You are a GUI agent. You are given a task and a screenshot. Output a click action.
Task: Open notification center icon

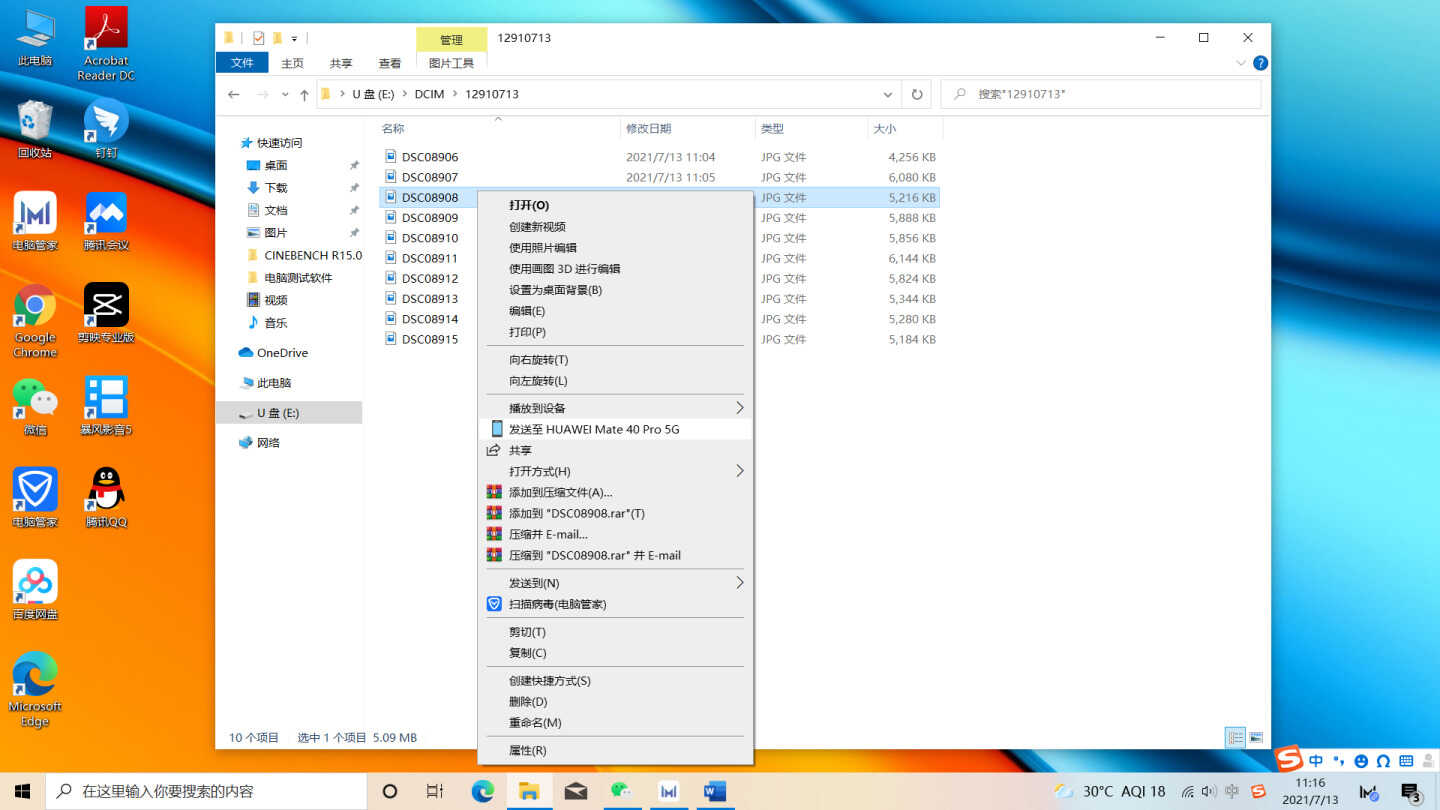(1411, 792)
